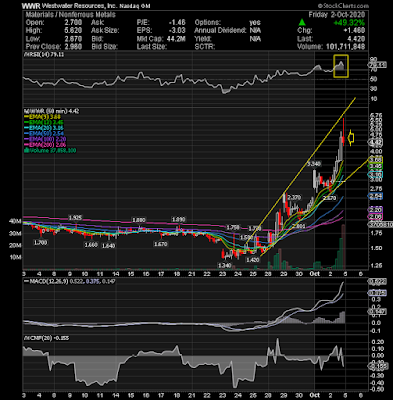Click the StockCharts.com label at top right

[x=343, y=6]
